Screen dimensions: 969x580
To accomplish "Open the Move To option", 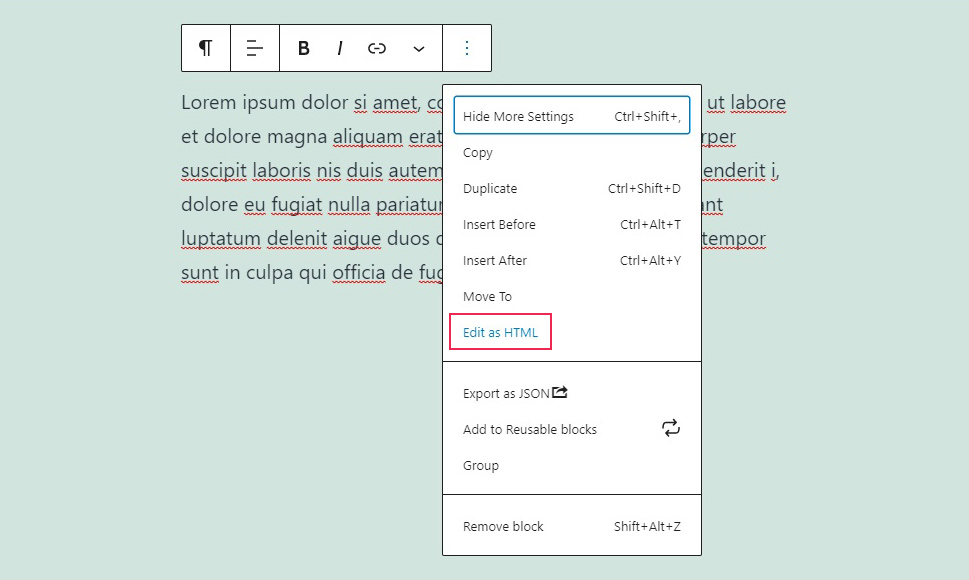I will (487, 296).
